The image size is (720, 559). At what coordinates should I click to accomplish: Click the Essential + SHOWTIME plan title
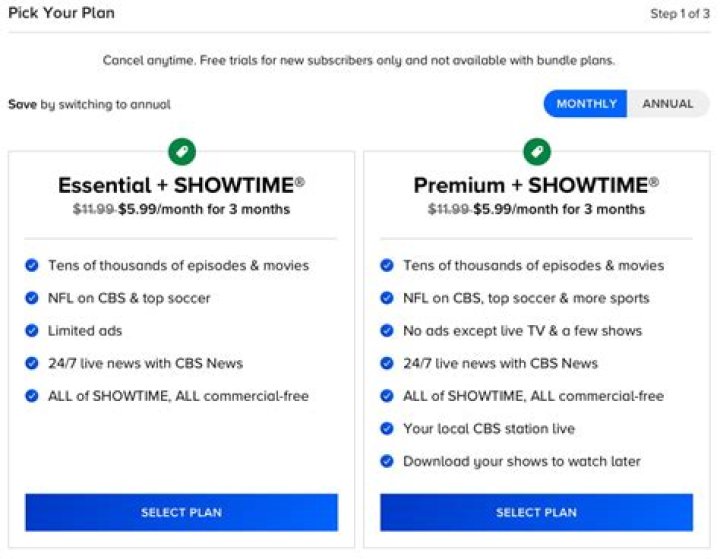181,185
